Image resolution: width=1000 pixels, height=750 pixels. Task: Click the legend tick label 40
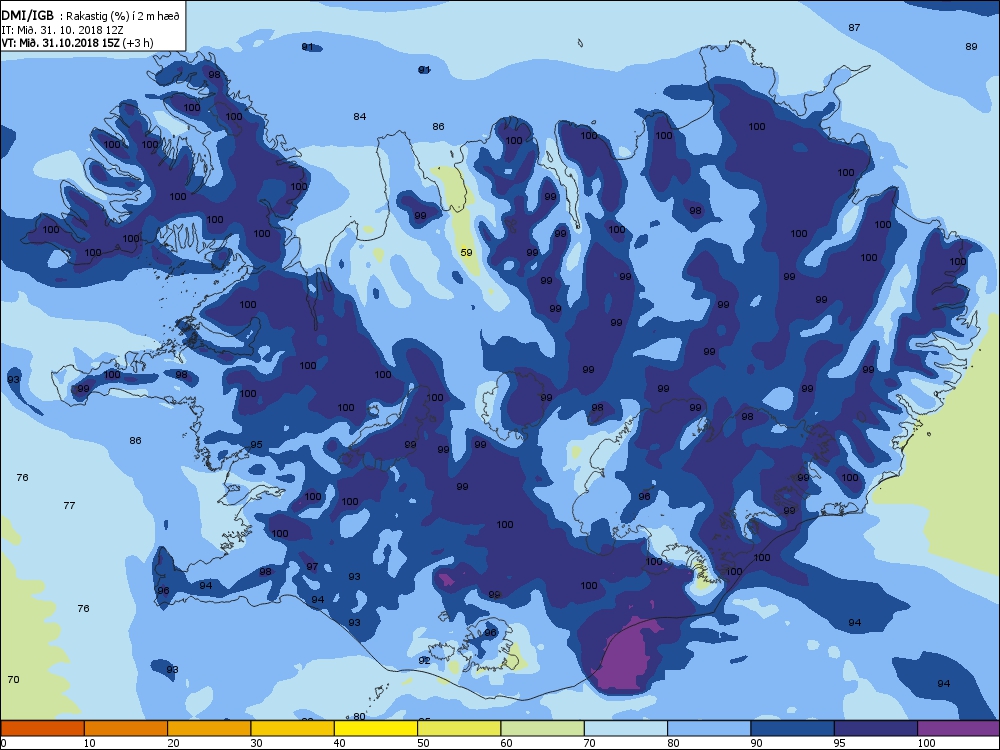pos(340,743)
